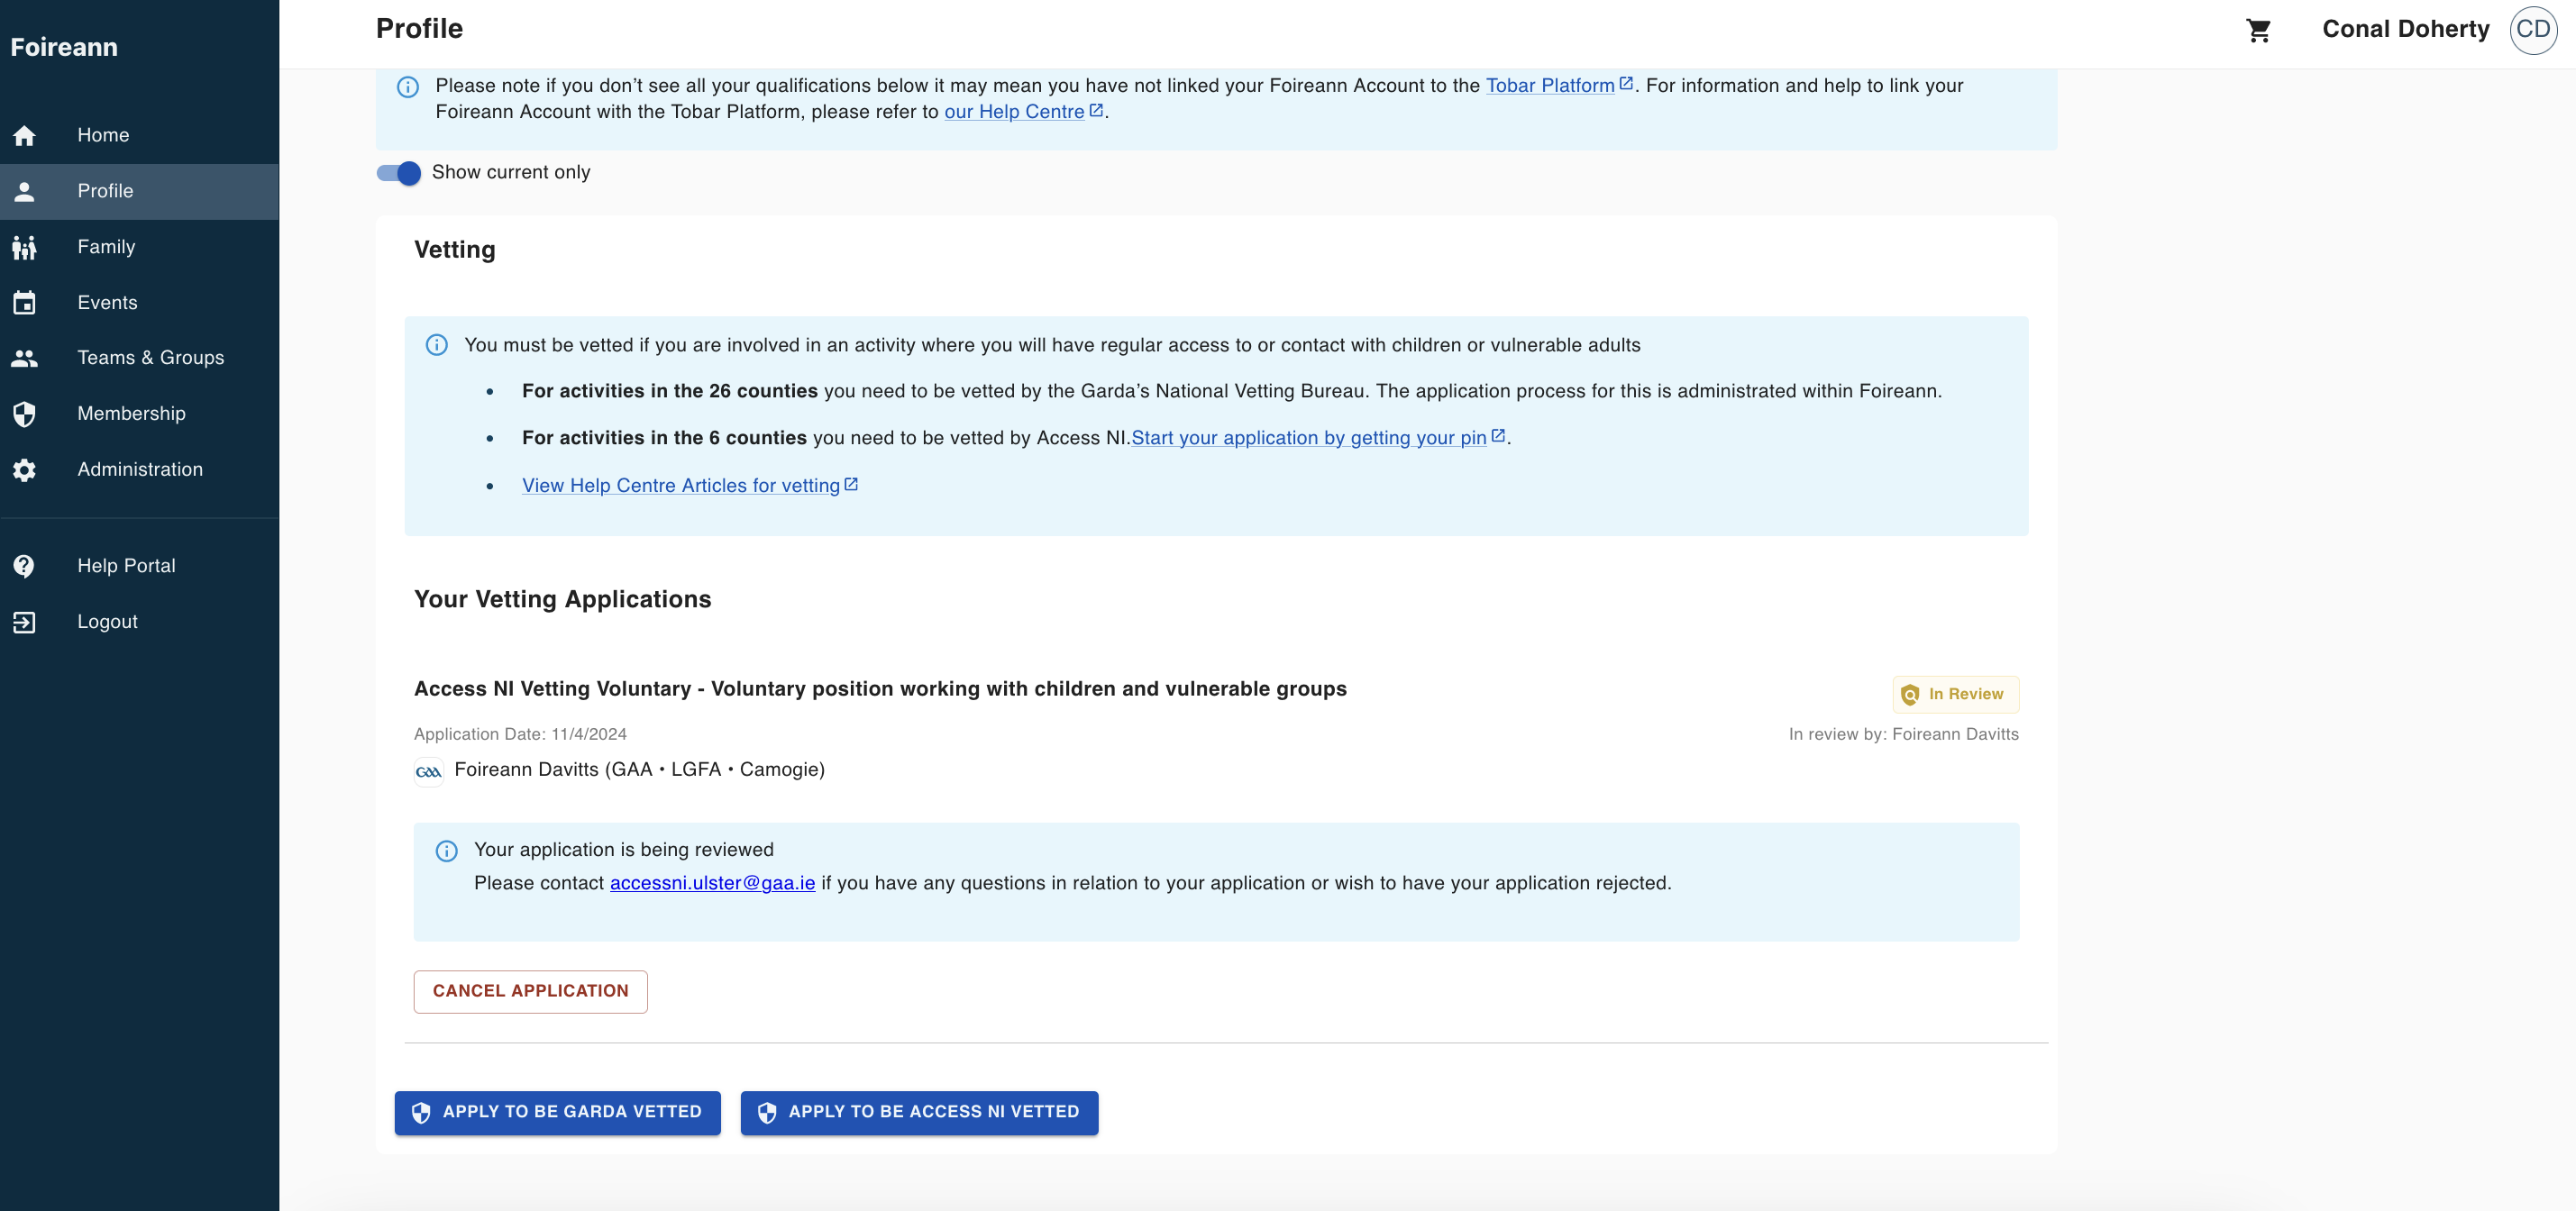Click the GAA logo beside Foireann Davitts
The height and width of the screenshot is (1211, 2576).
[429, 772]
